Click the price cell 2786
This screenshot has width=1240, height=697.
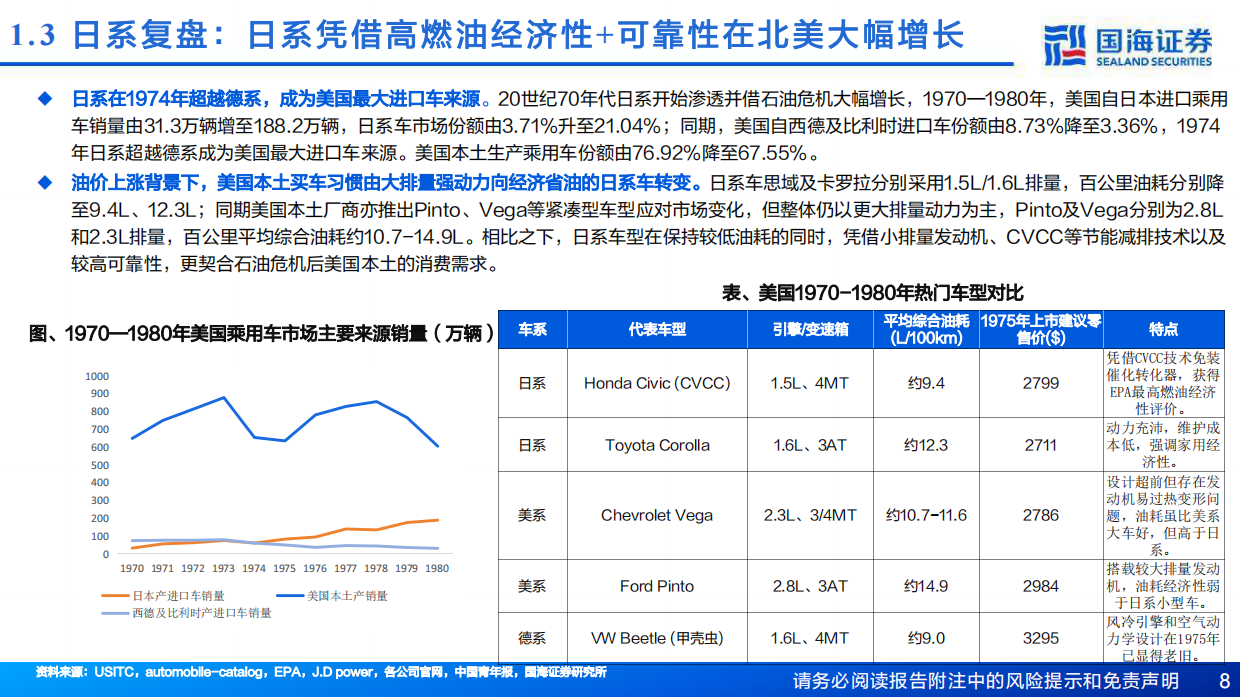click(1040, 515)
